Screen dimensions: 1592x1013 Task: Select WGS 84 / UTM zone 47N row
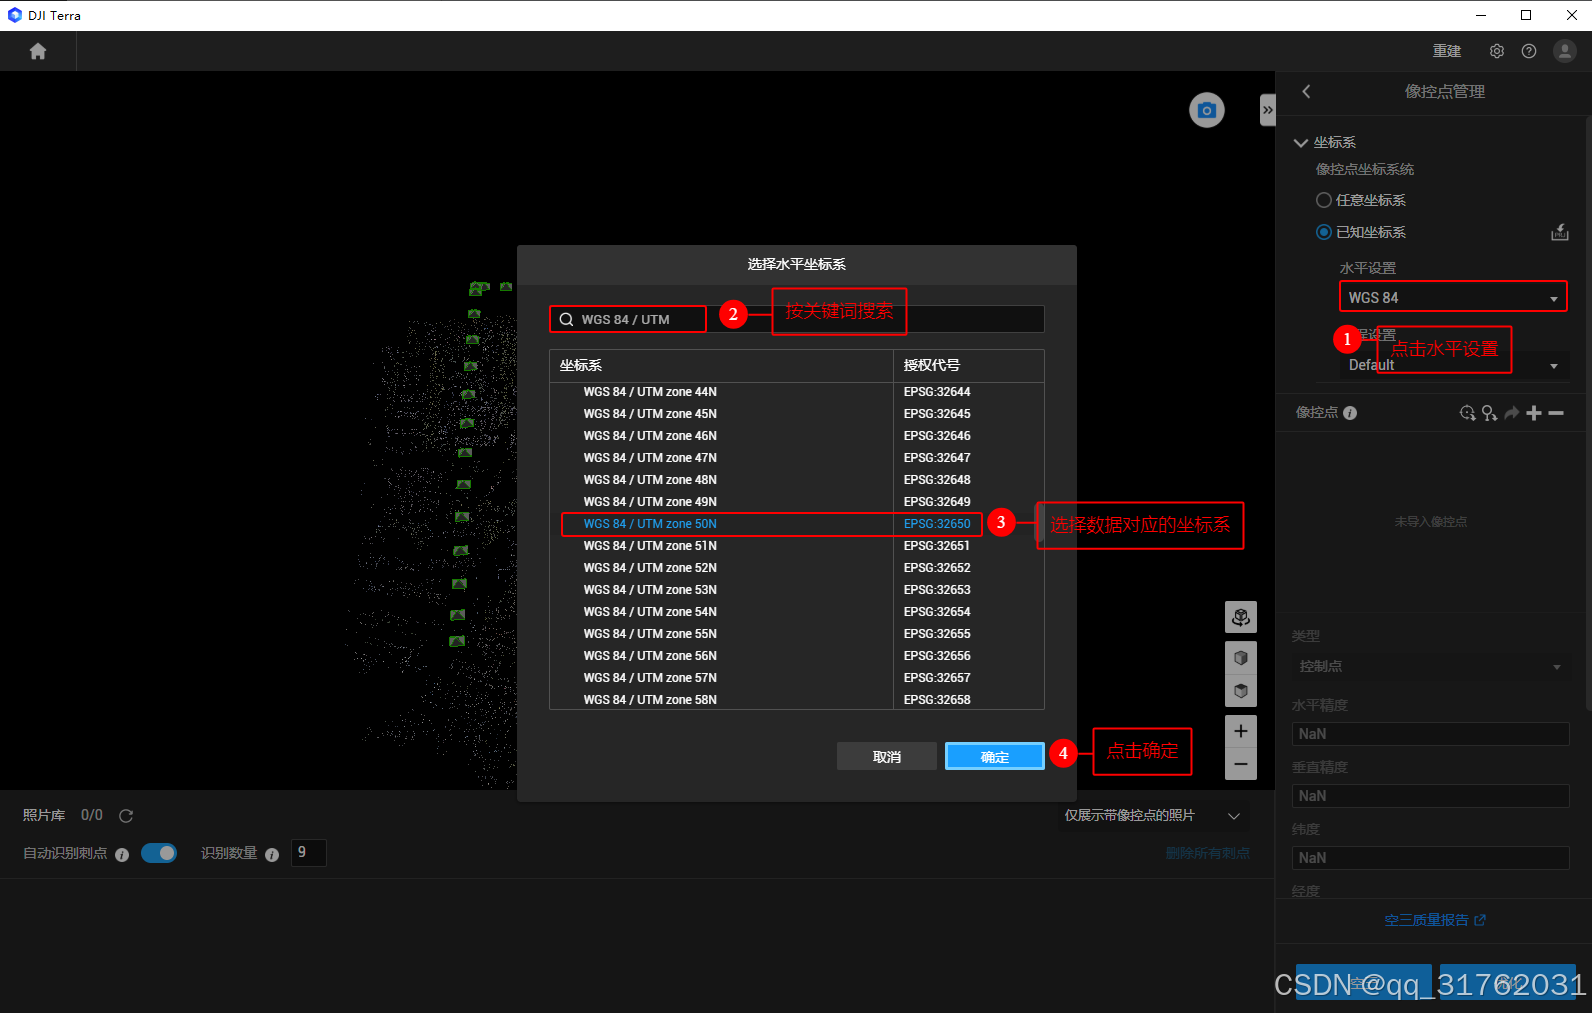(x=797, y=458)
